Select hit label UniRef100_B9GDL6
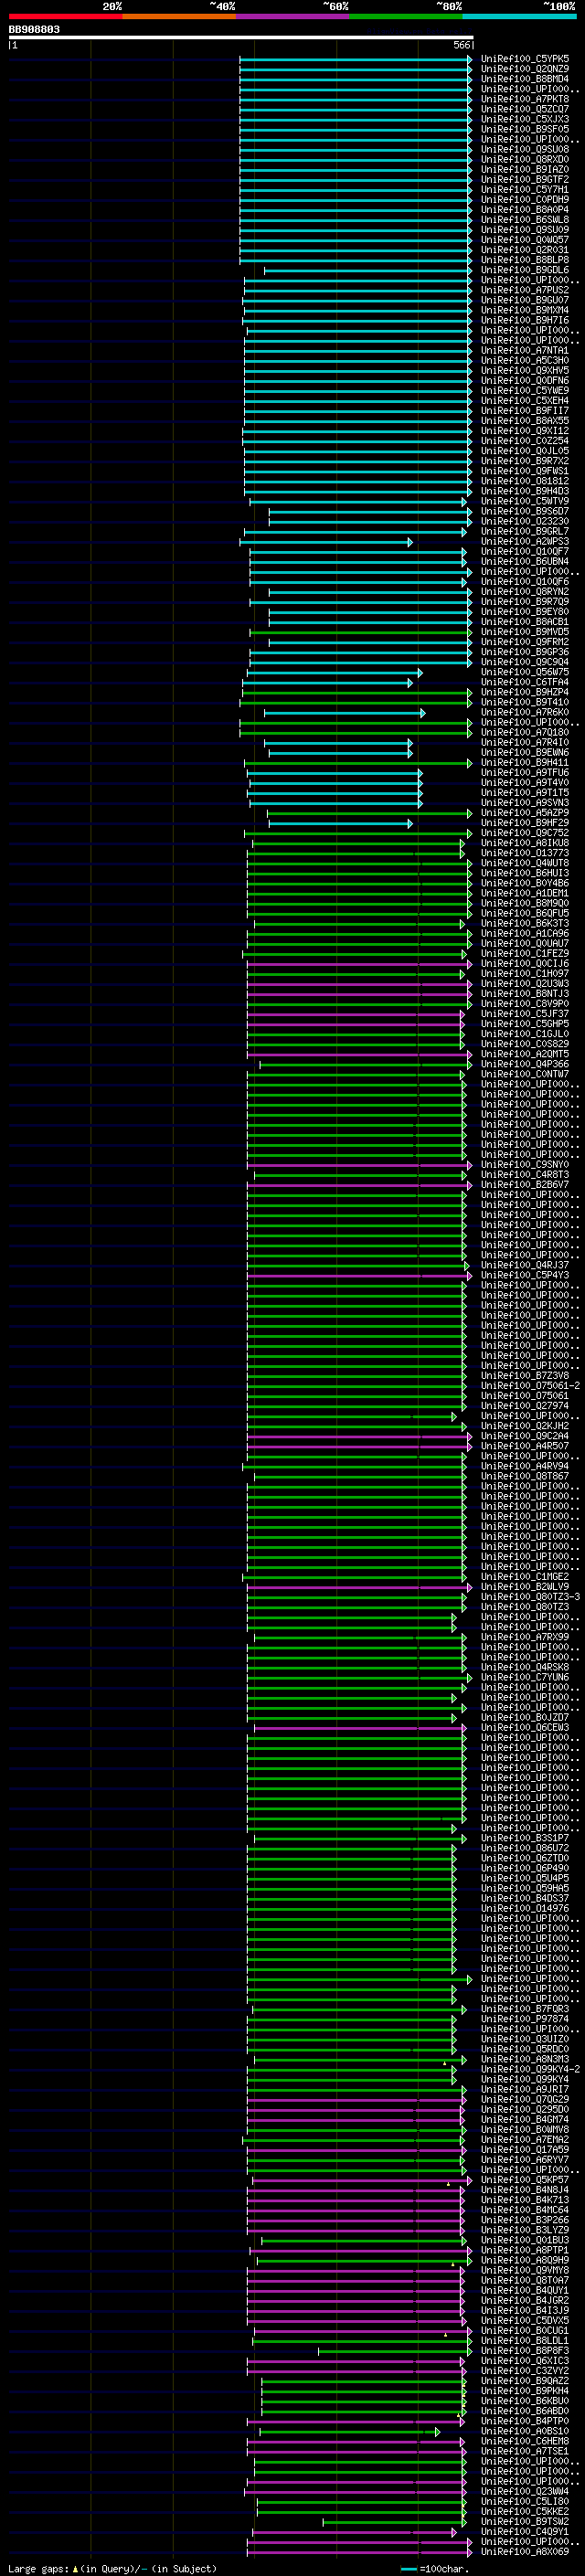The height and width of the screenshot is (2576, 585). coord(525,270)
